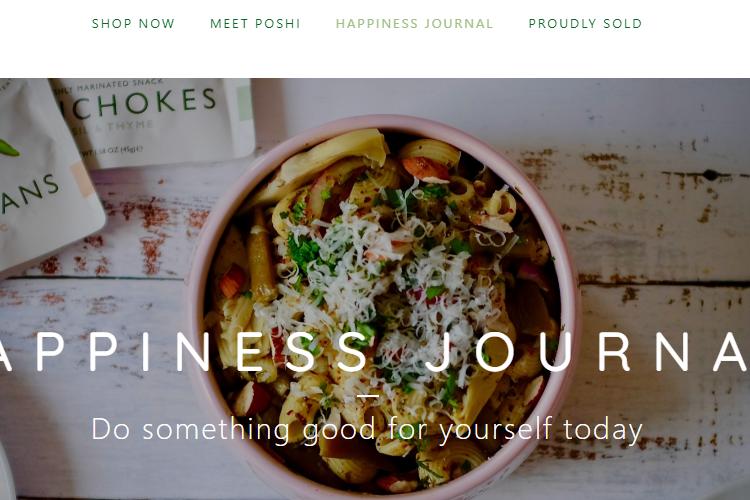Click the letter J in JOURNAL heading

pyautogui.click(x=441, y=354)
